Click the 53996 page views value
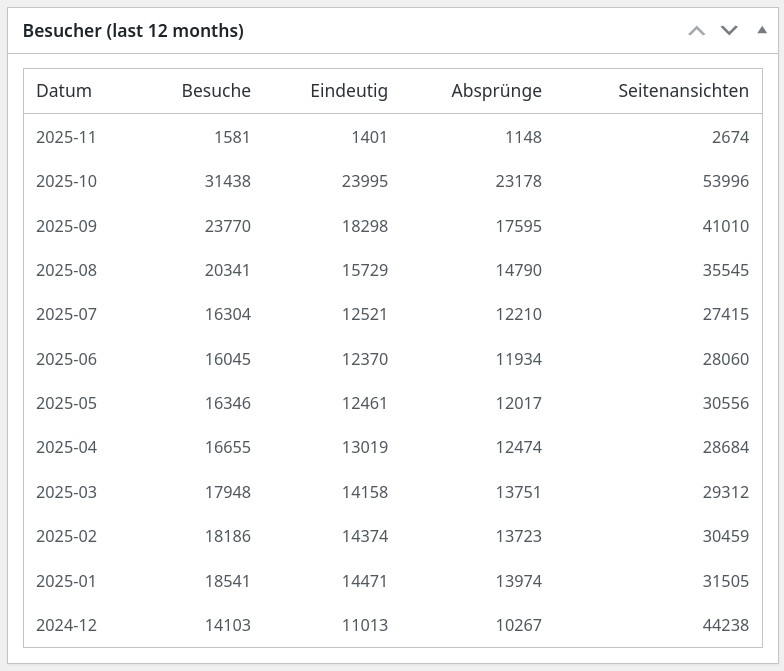 (725, 181)
